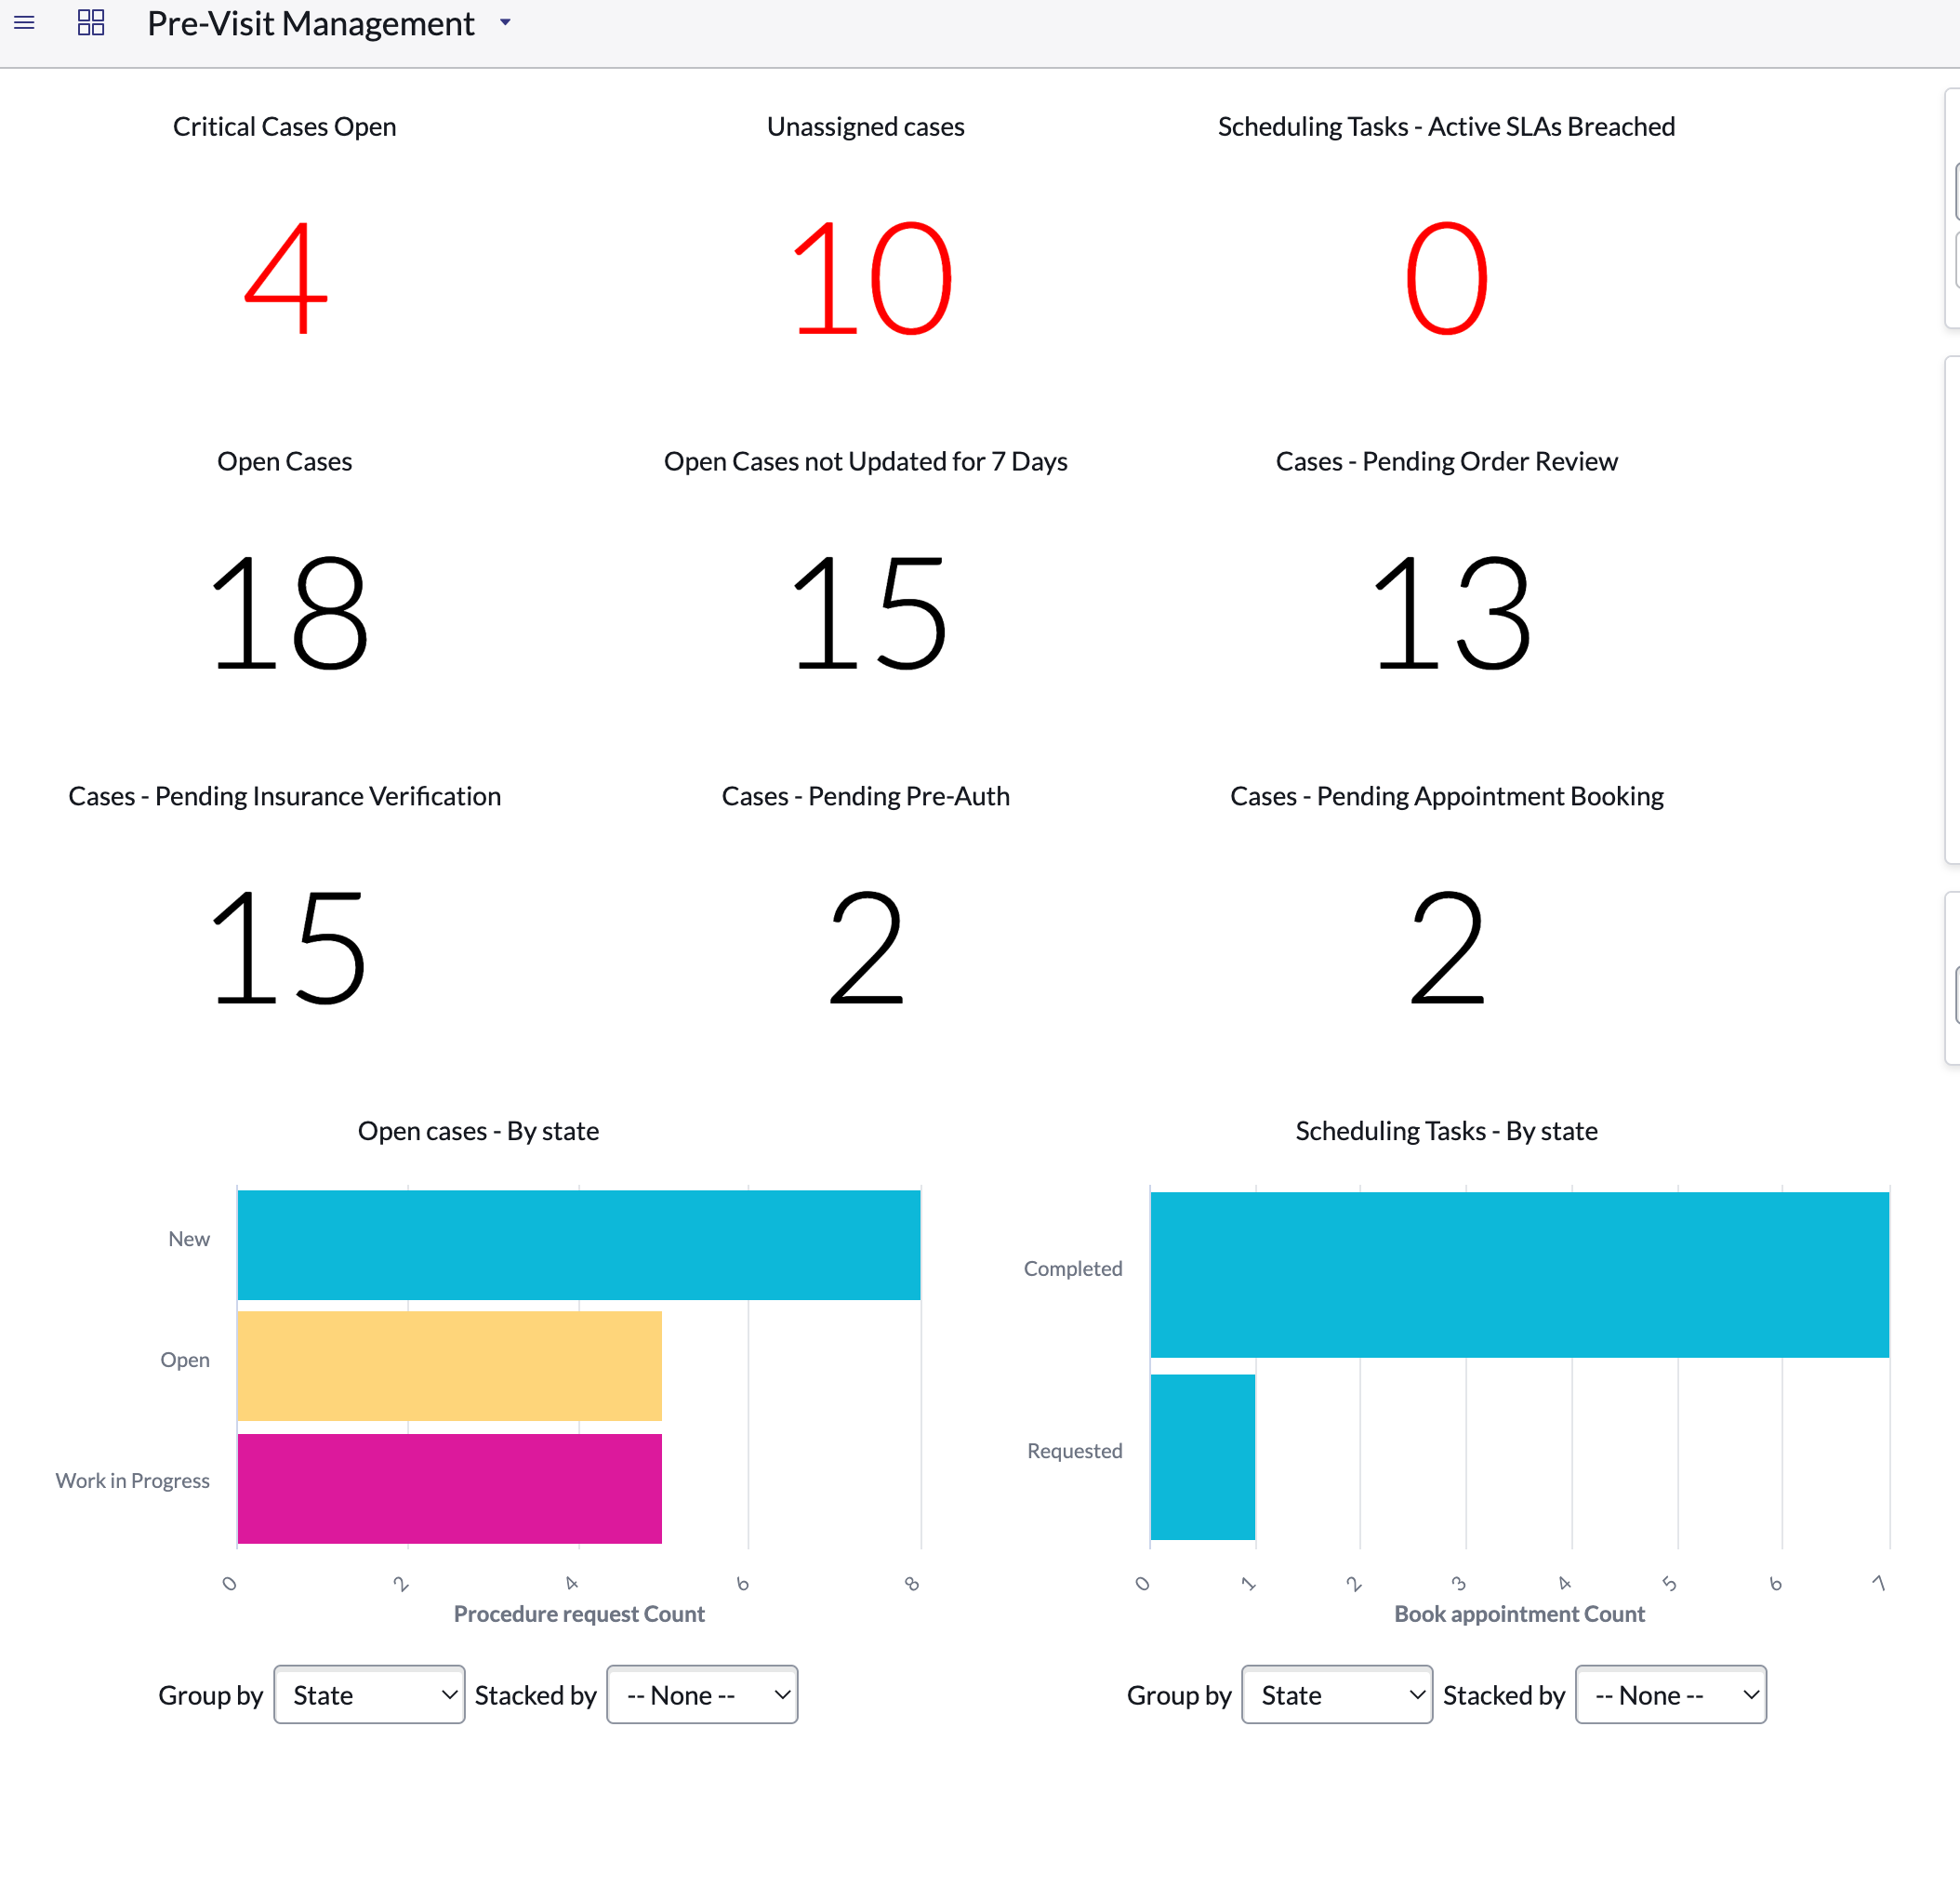View Pending Order Review count 13

1450,613
